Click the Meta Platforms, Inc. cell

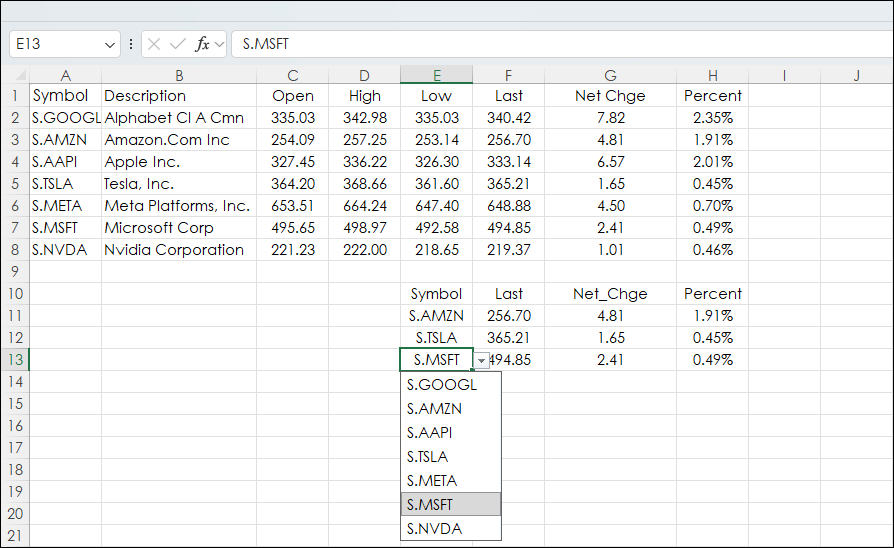coord(179,206)
